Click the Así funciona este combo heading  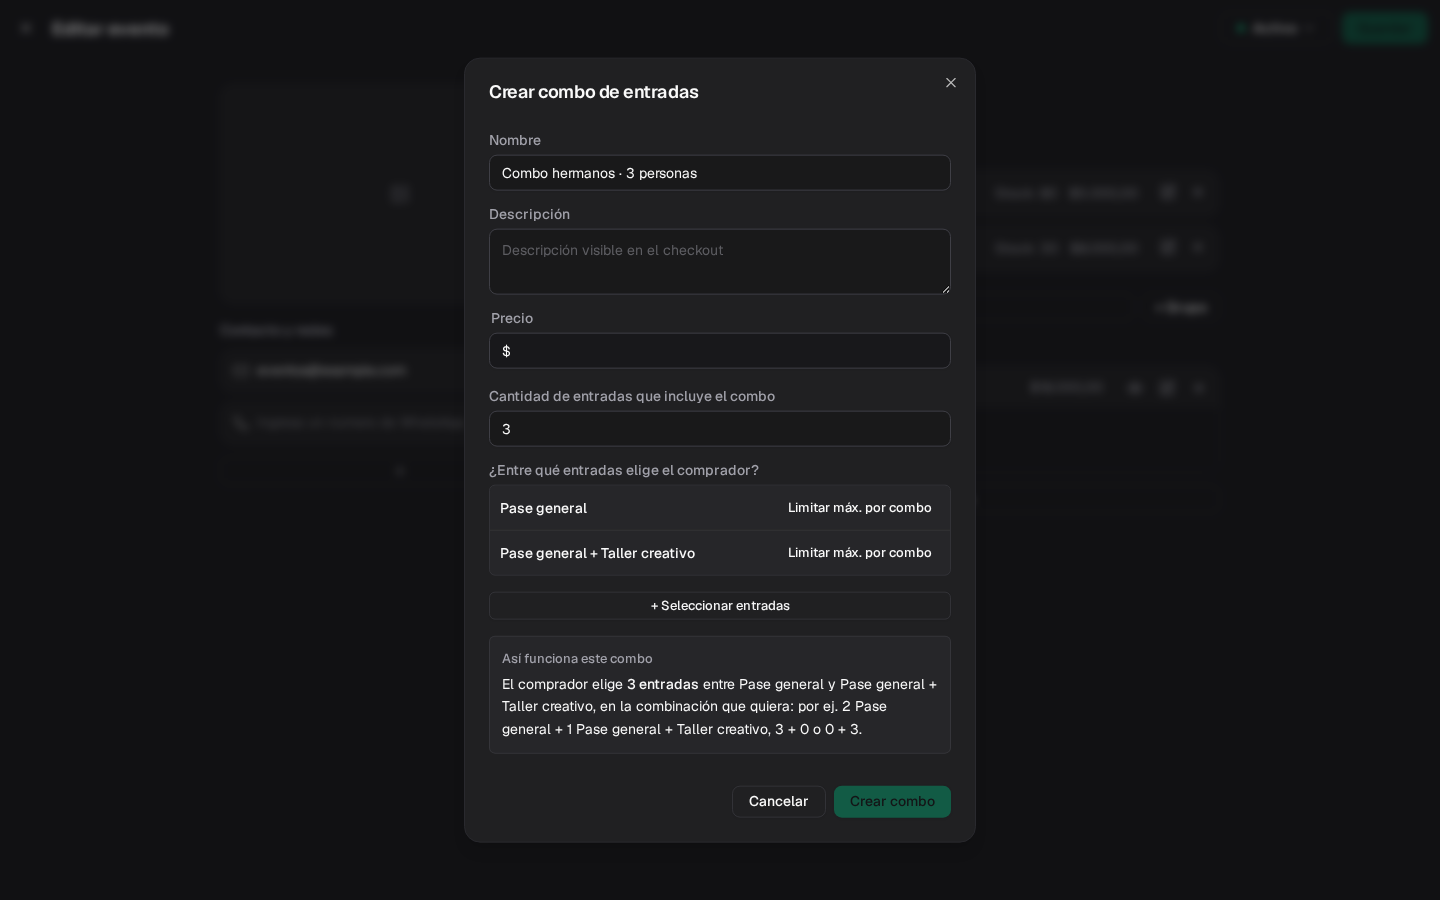click(577, 659)
